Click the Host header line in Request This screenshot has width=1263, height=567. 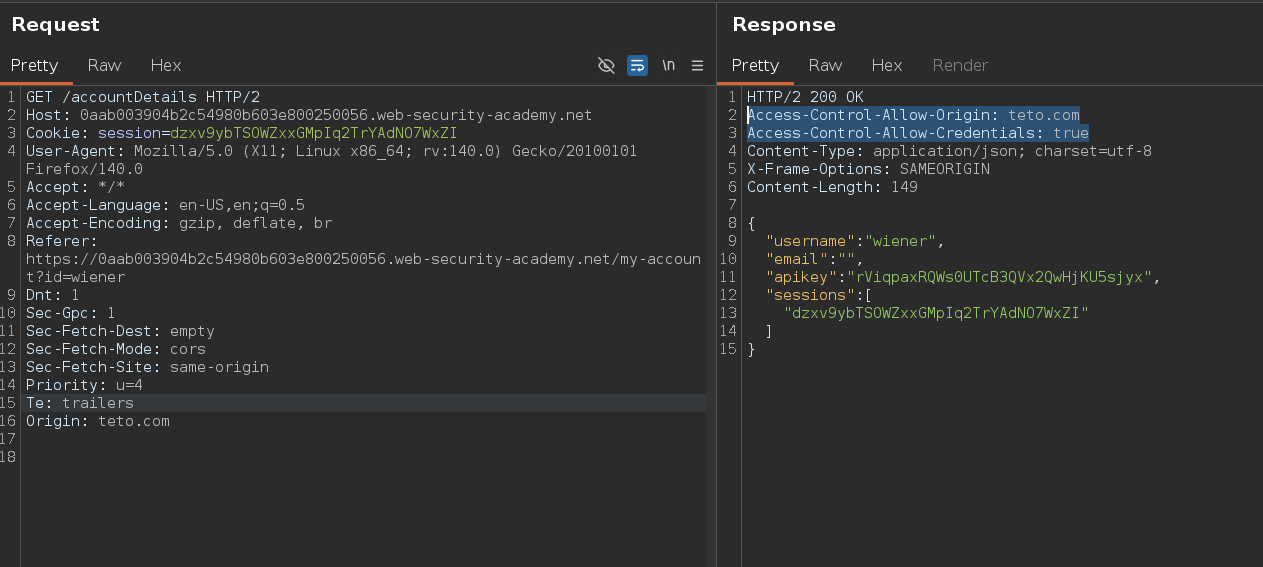[x=309, y=115]
